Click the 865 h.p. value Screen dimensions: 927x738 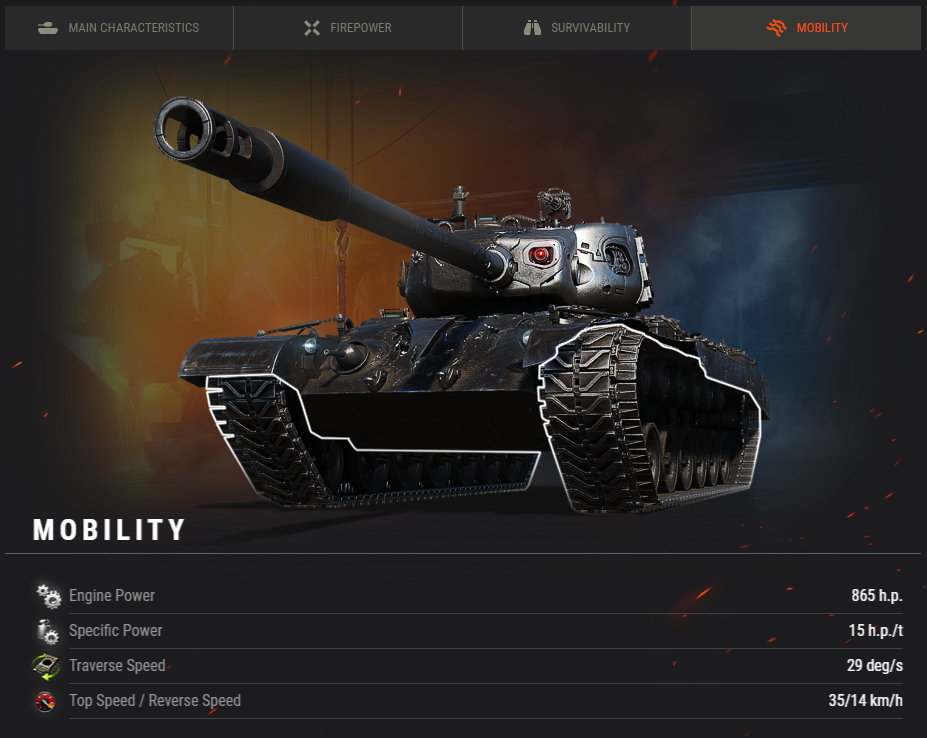pos(877,595)
